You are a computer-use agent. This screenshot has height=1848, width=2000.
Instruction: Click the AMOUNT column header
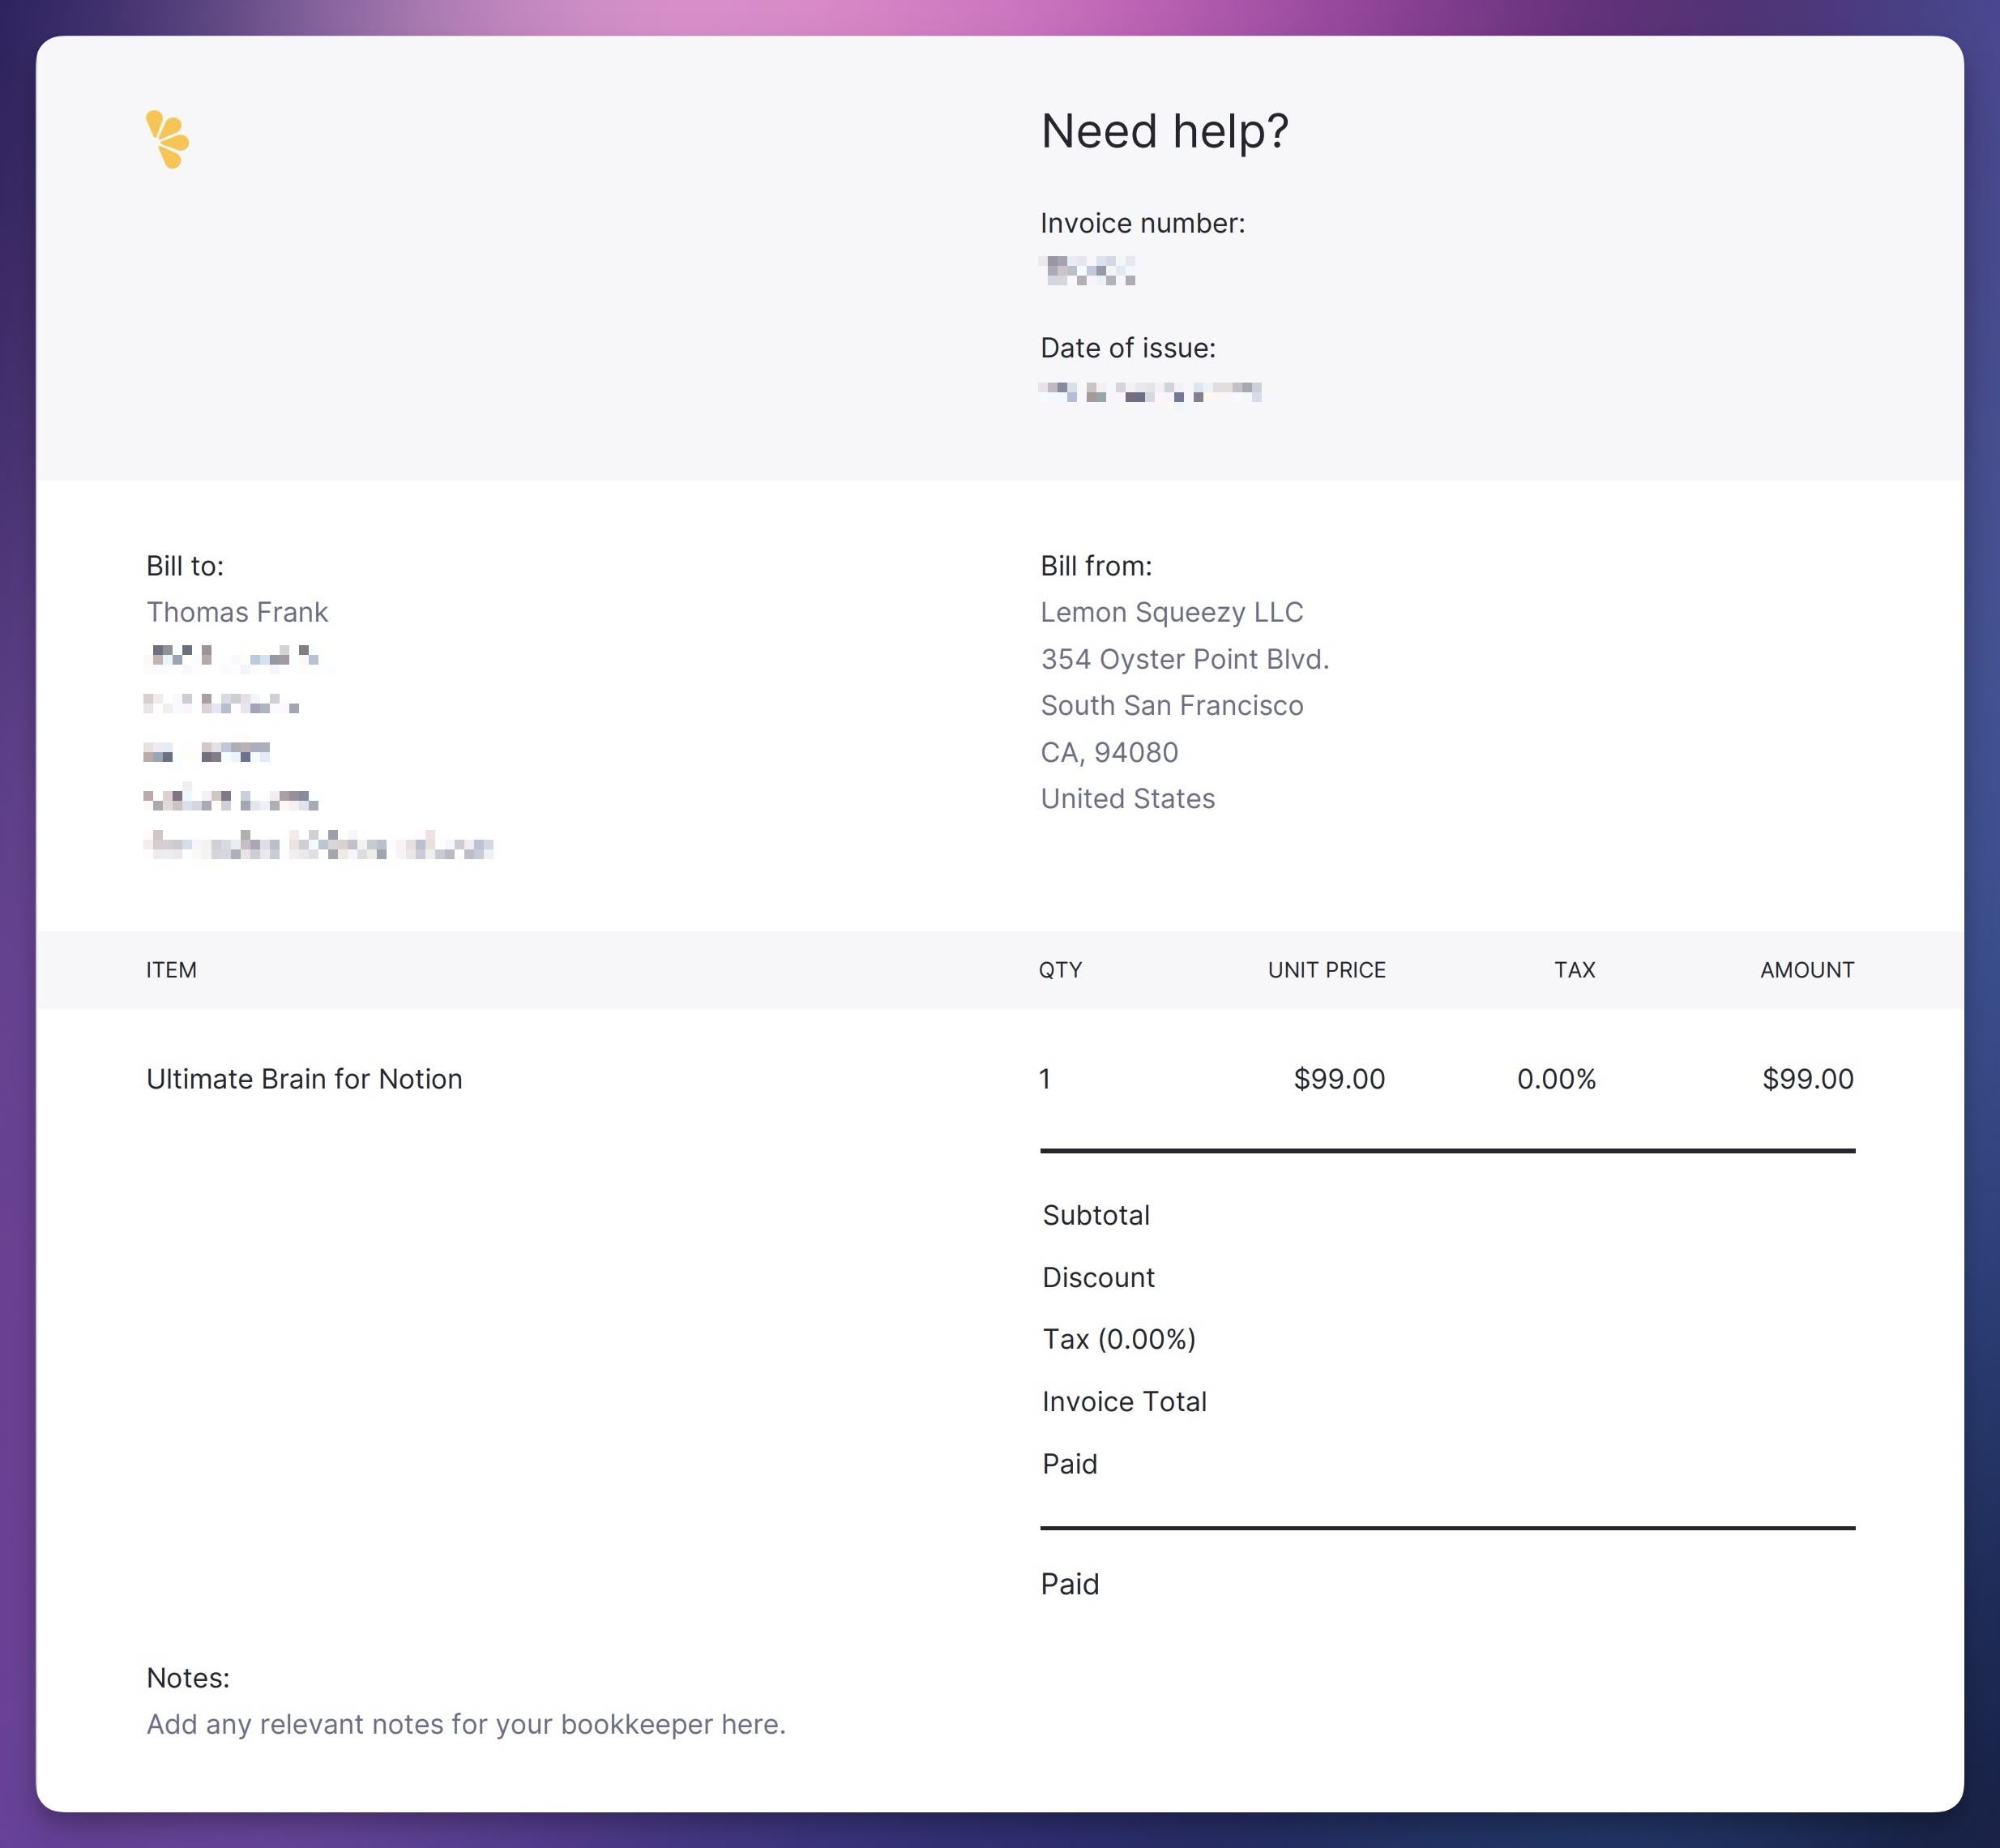1806,970
